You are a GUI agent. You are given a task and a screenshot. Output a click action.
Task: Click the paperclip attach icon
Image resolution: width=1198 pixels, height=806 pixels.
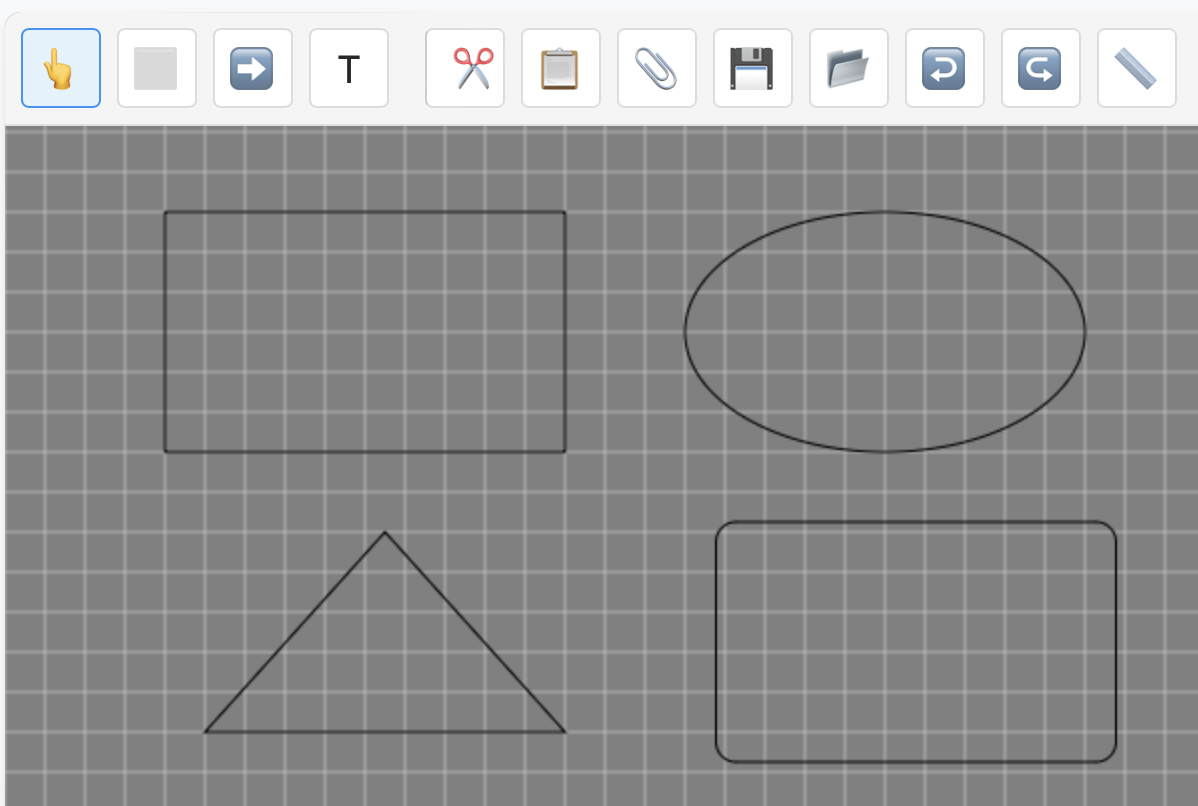pos(657,68)
